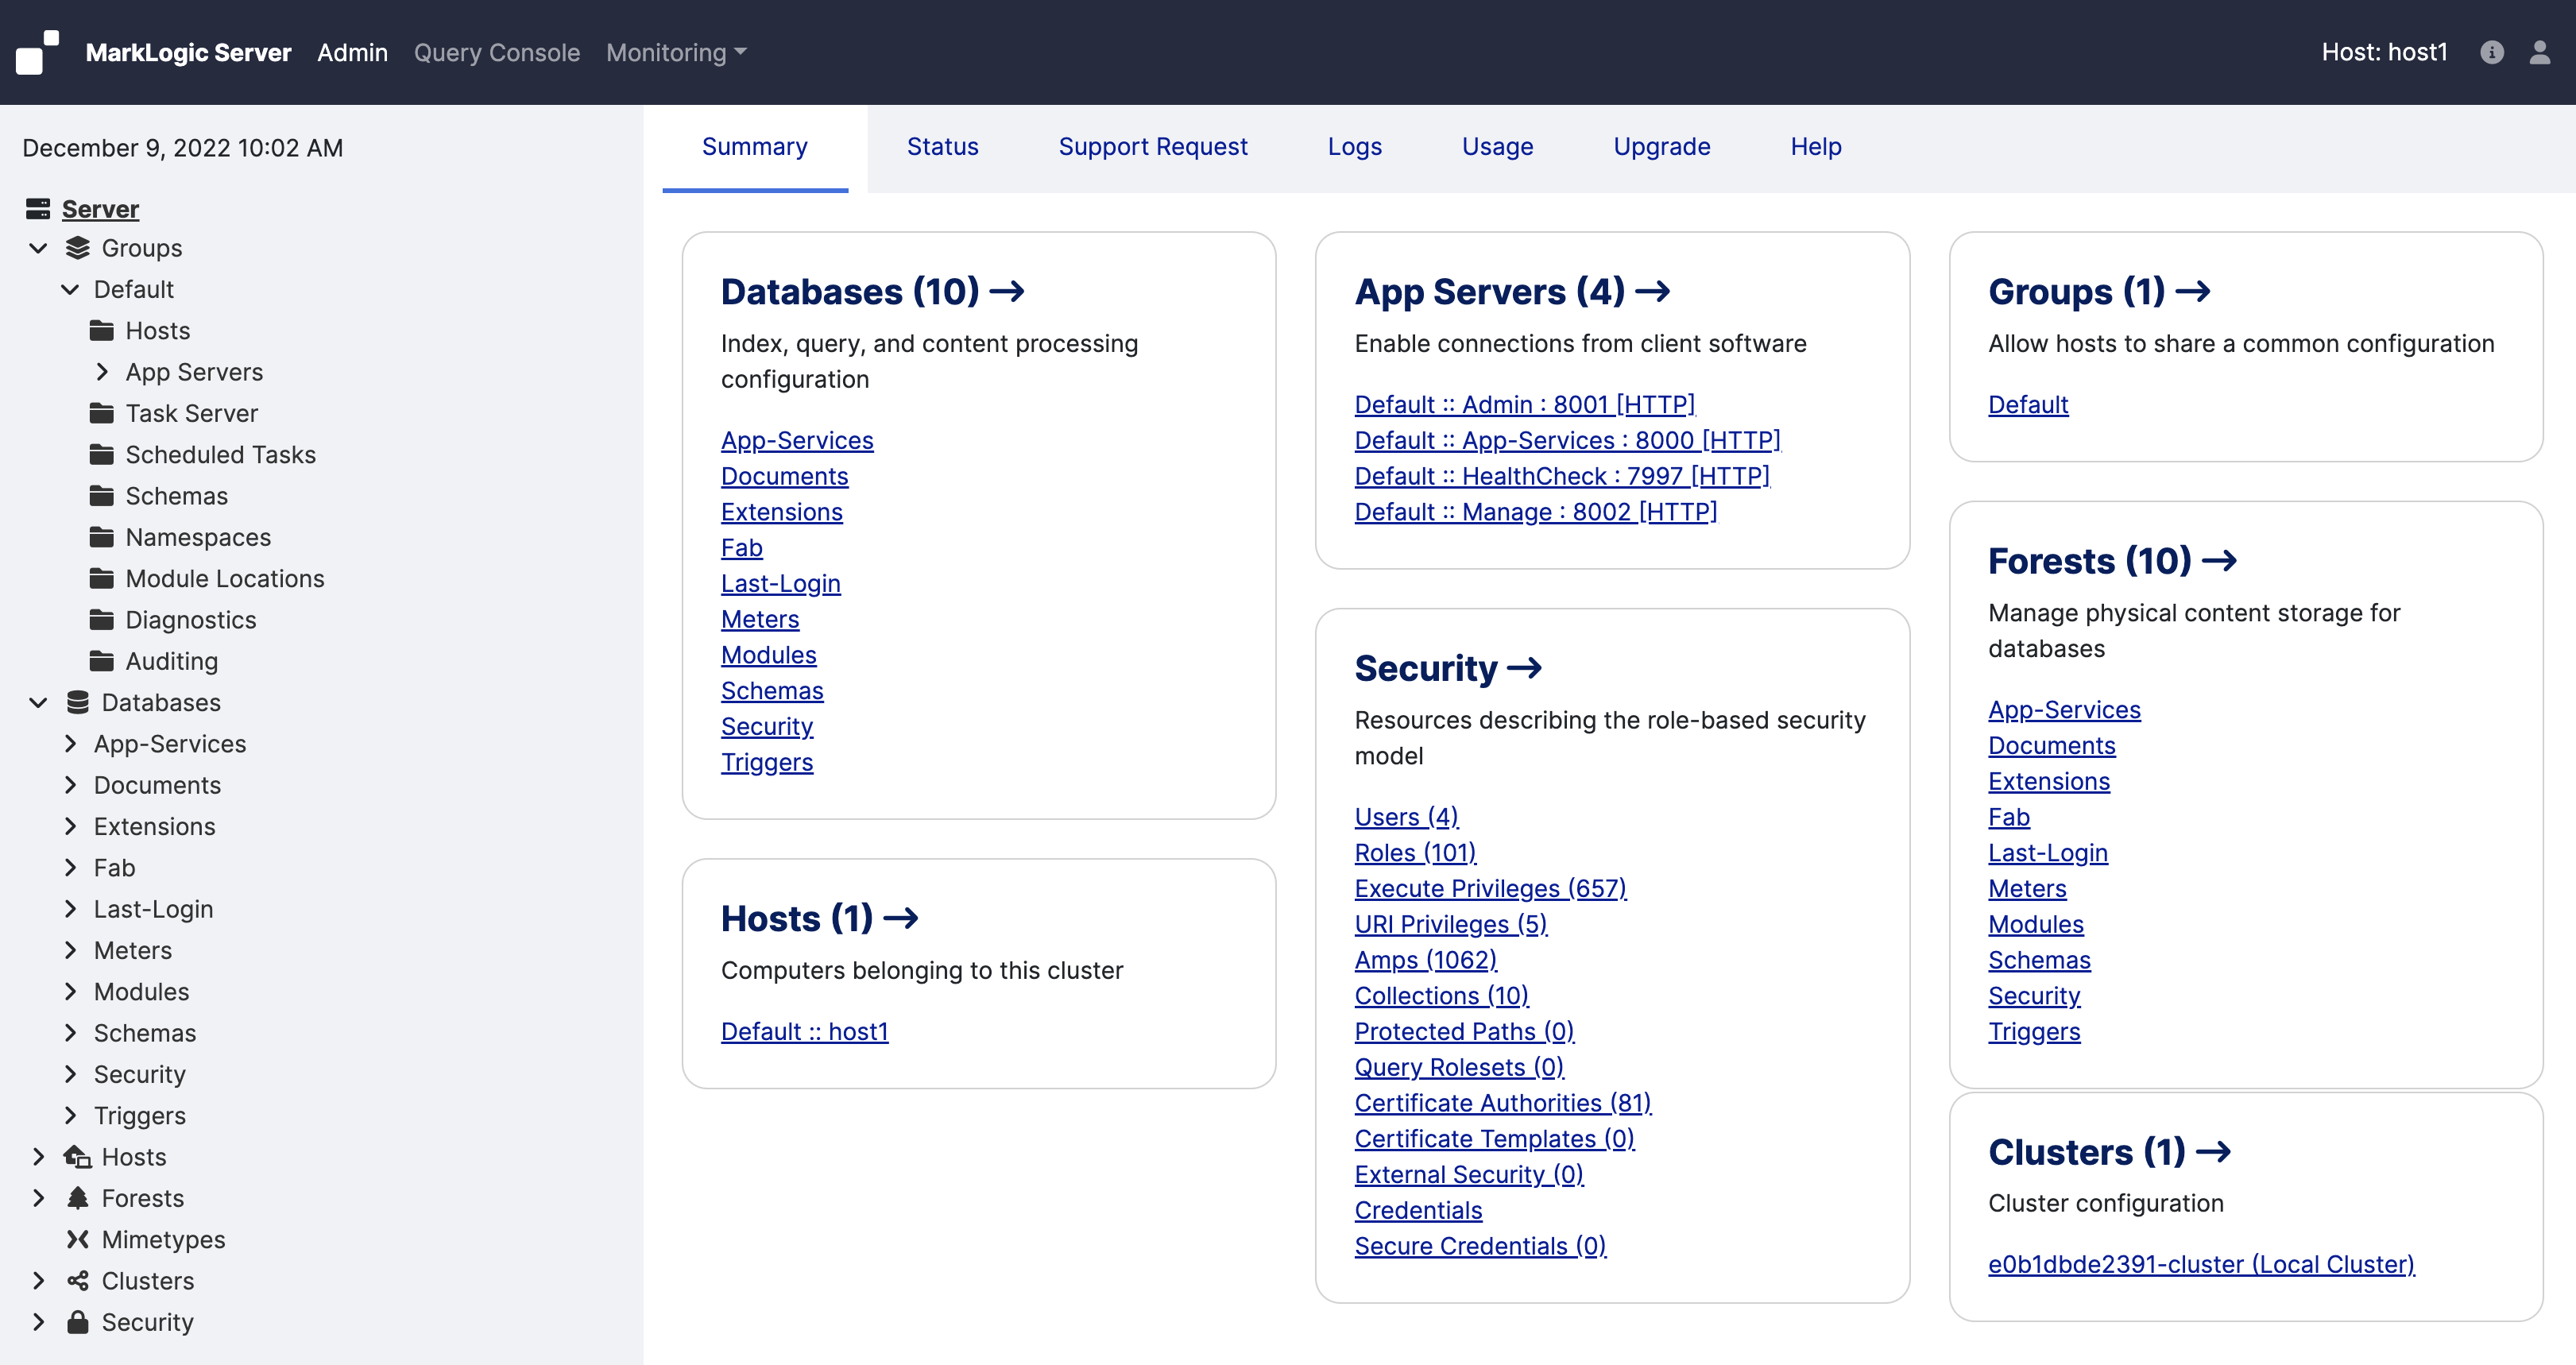
Task: Open the user account icon
Action: (2540, 52)
